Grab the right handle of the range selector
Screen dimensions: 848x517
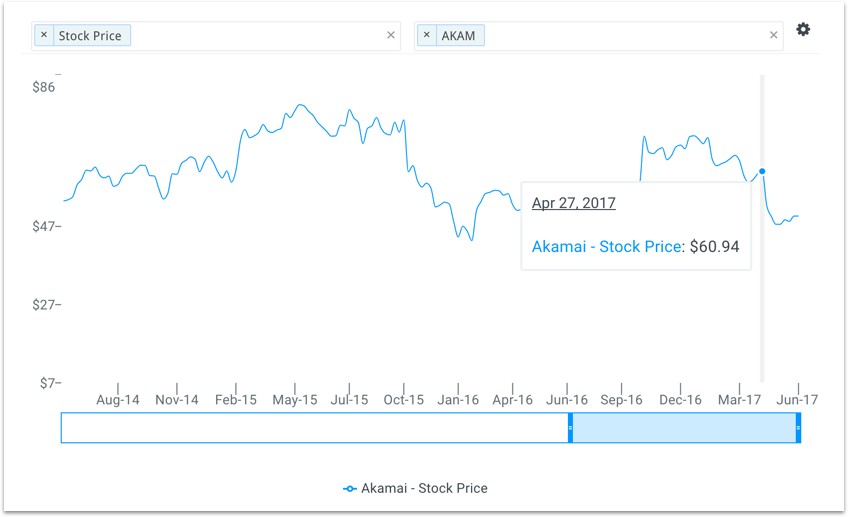(798, 427)
